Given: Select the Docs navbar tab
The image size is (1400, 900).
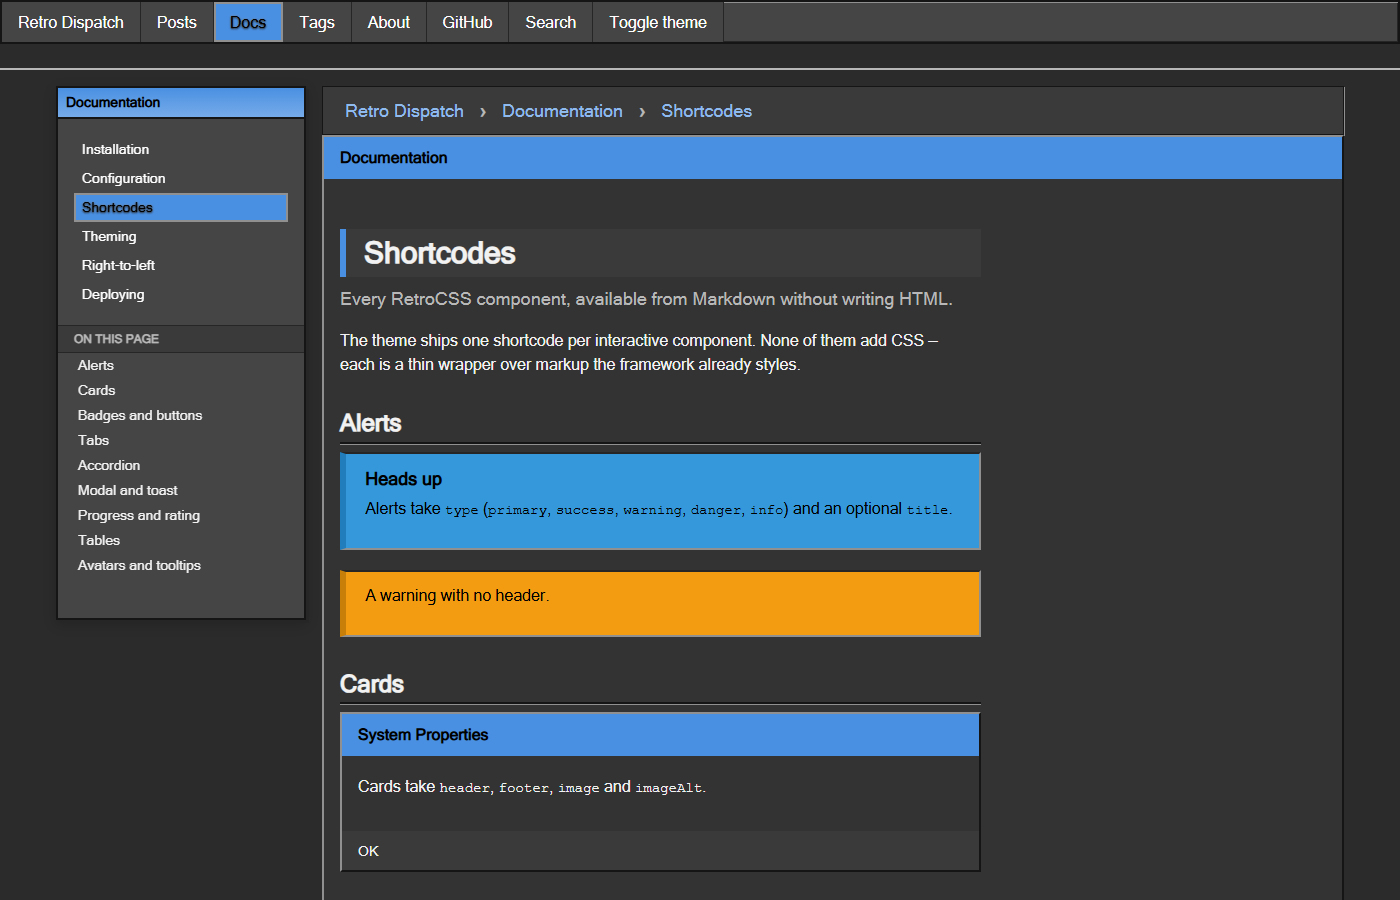Looking at the screenshot, I should pos(248,22).
